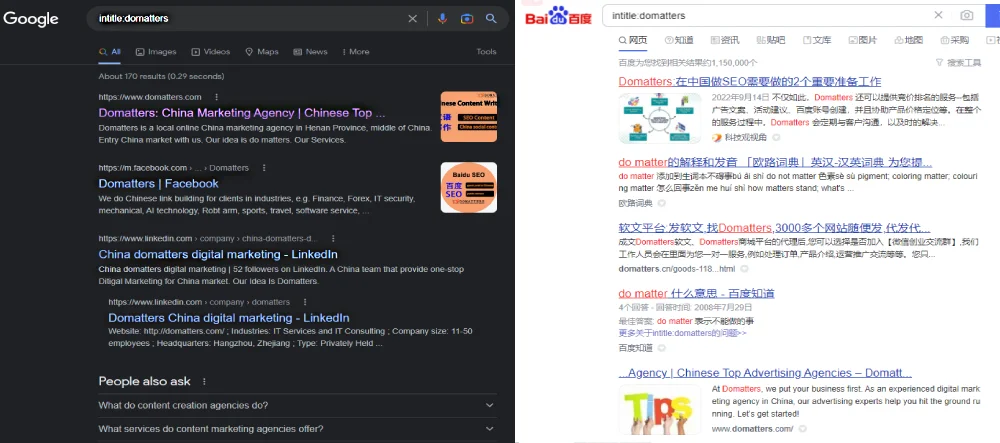Click icon beside 欧路词典 source
Viewport: 1000px width, 443px height.
(661, 203)
